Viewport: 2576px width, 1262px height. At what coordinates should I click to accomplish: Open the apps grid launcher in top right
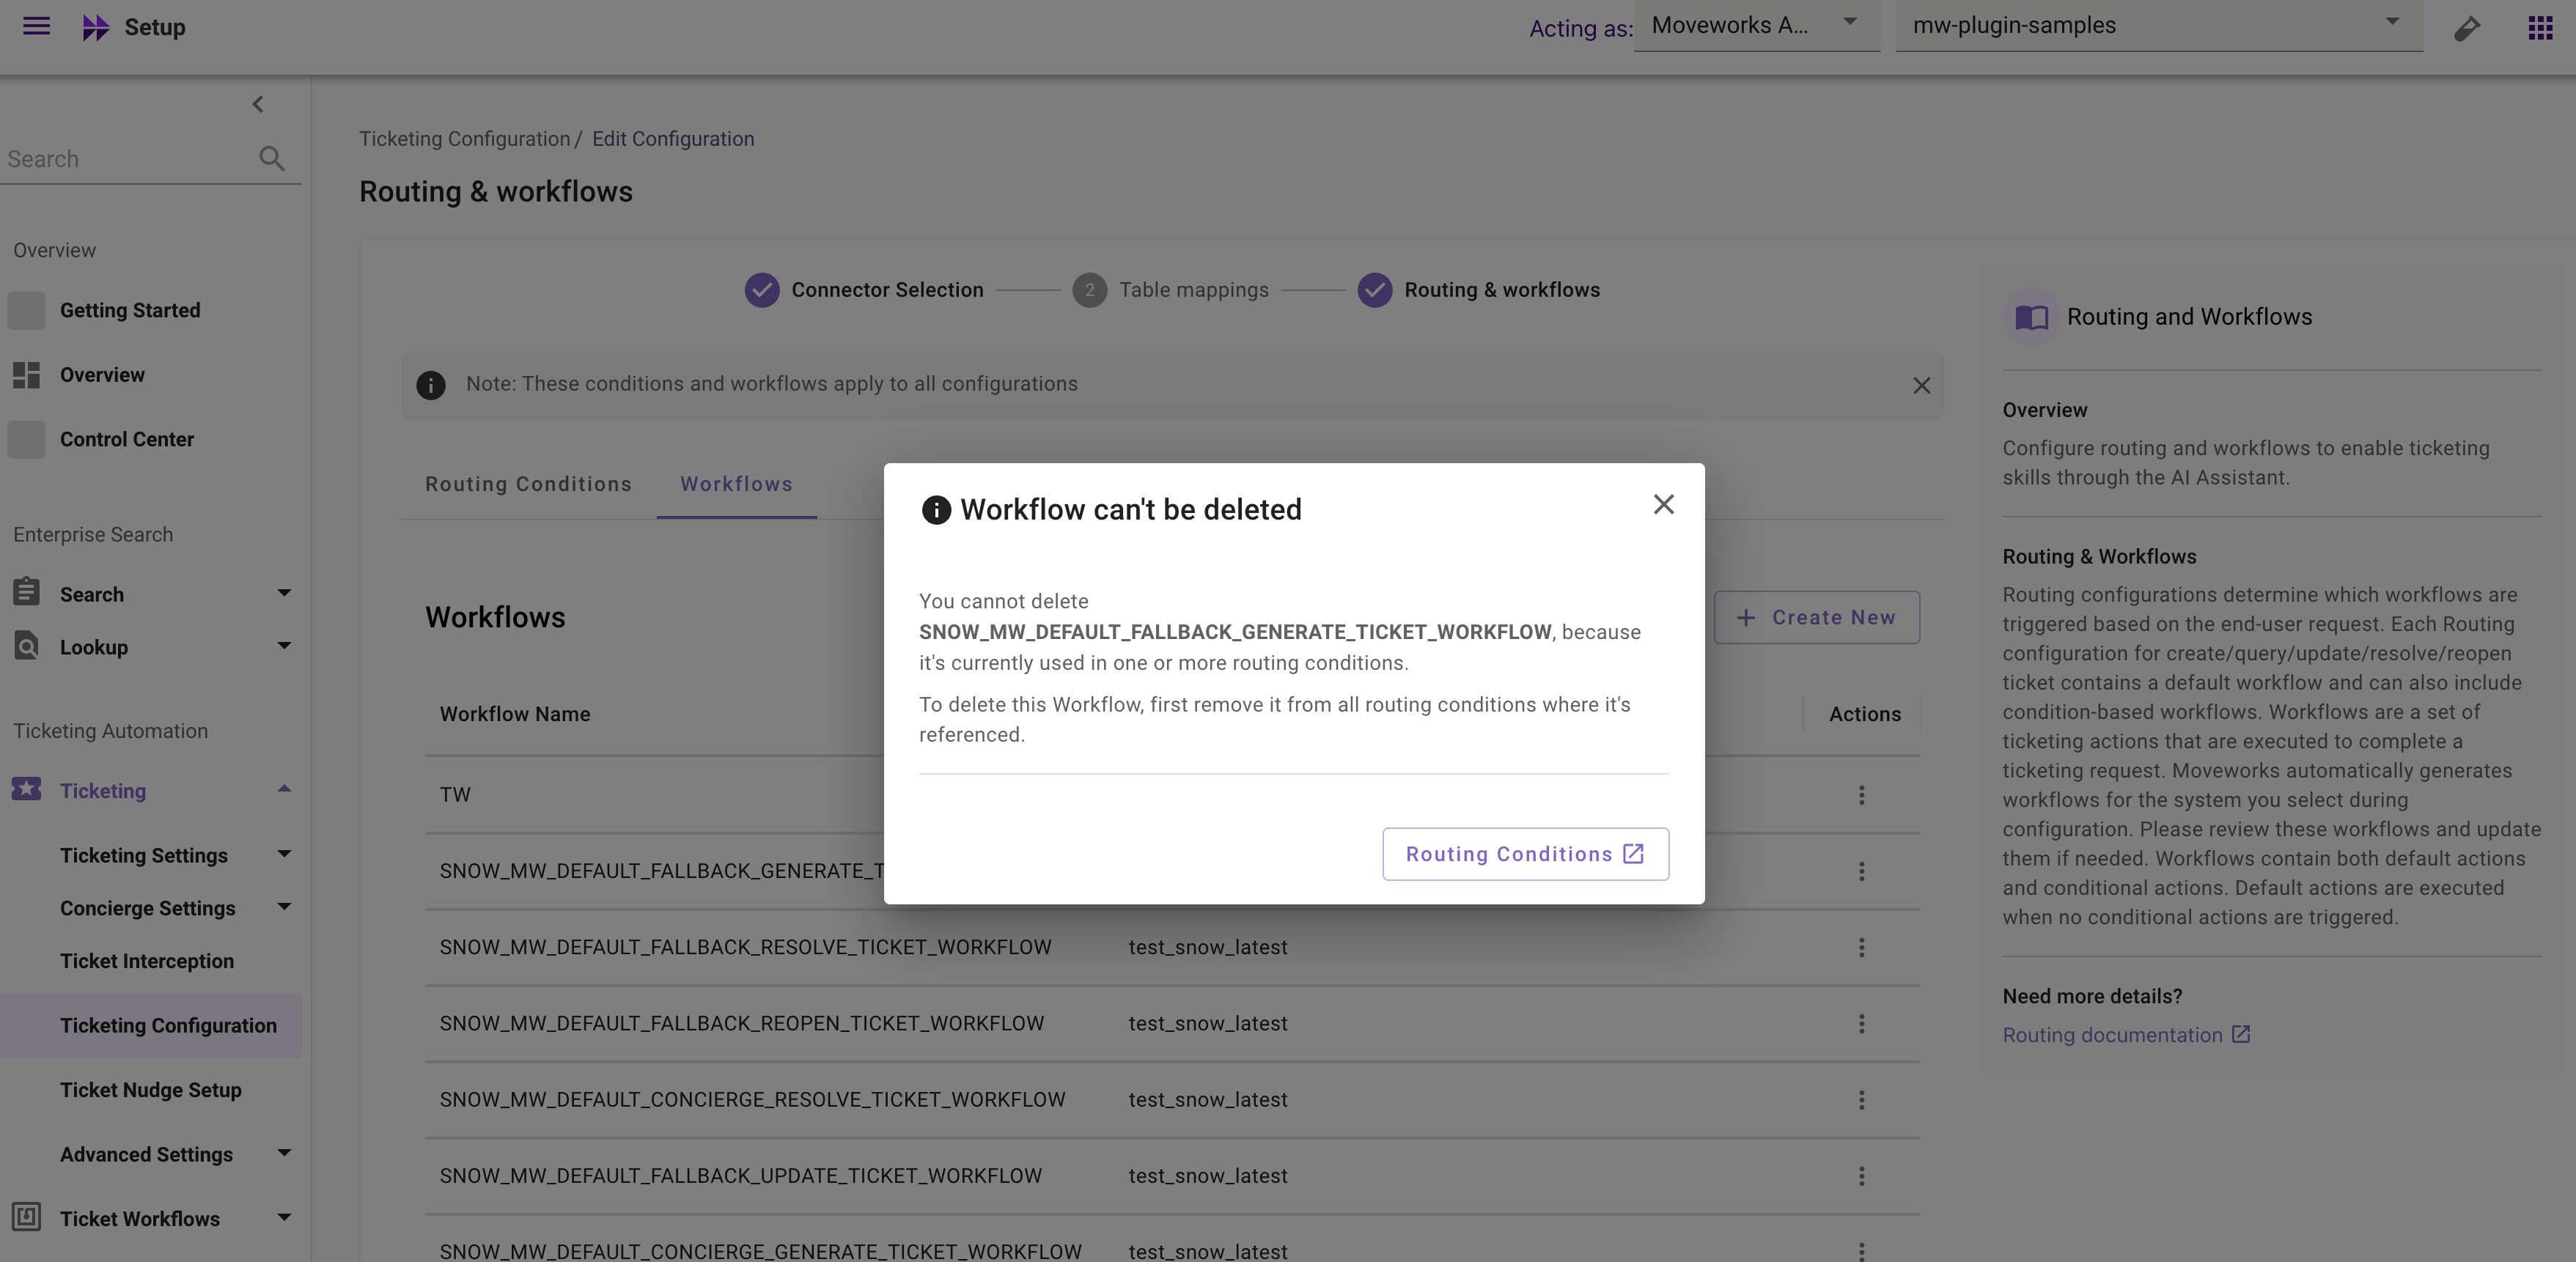pyautogui.click(x=2541, y=27)
